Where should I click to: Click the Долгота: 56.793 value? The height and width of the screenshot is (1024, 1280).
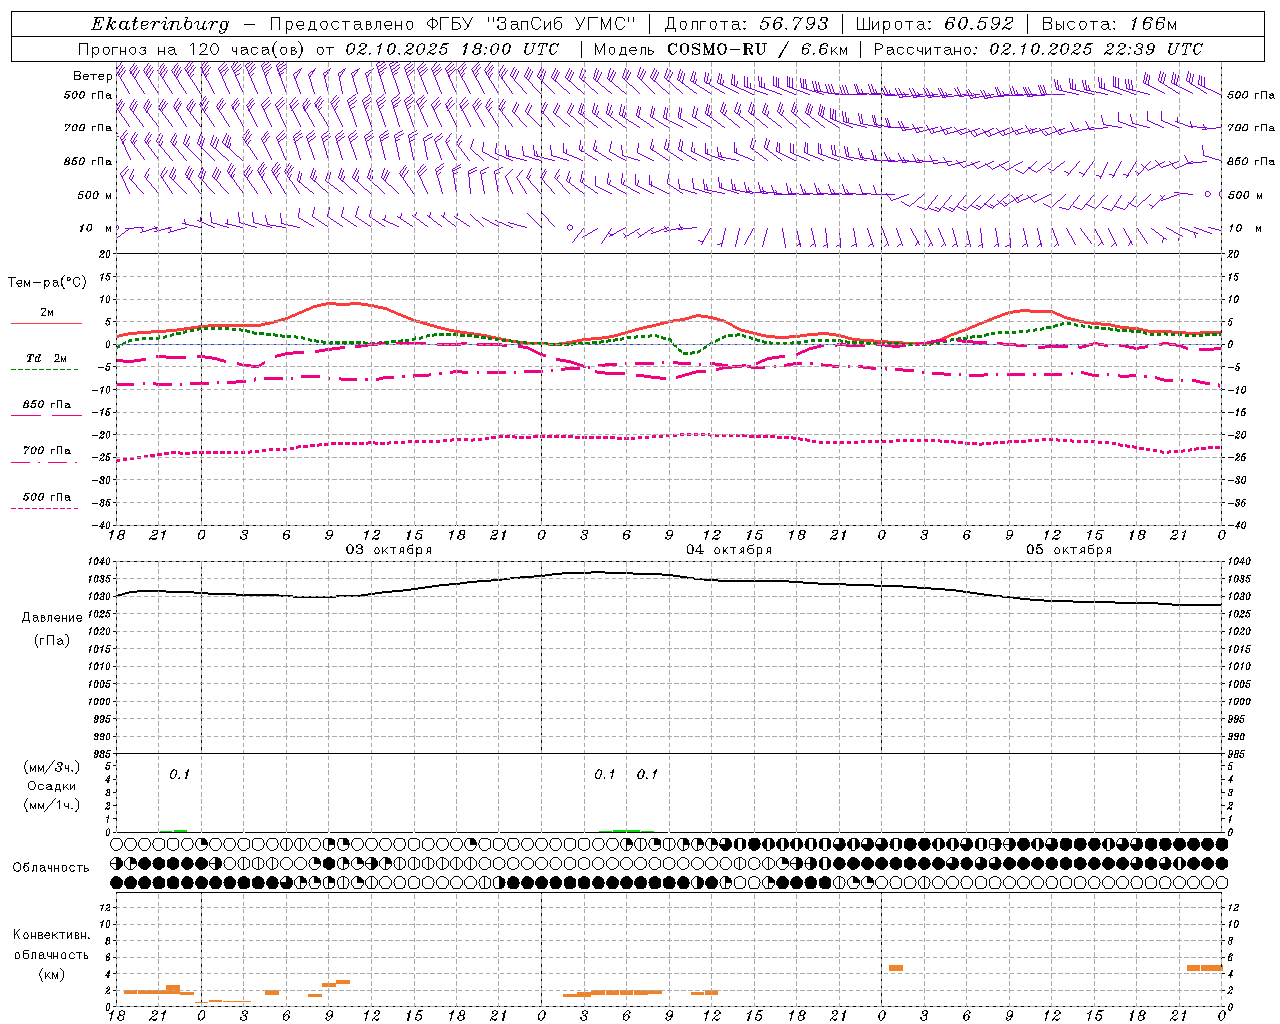(746, 24)
